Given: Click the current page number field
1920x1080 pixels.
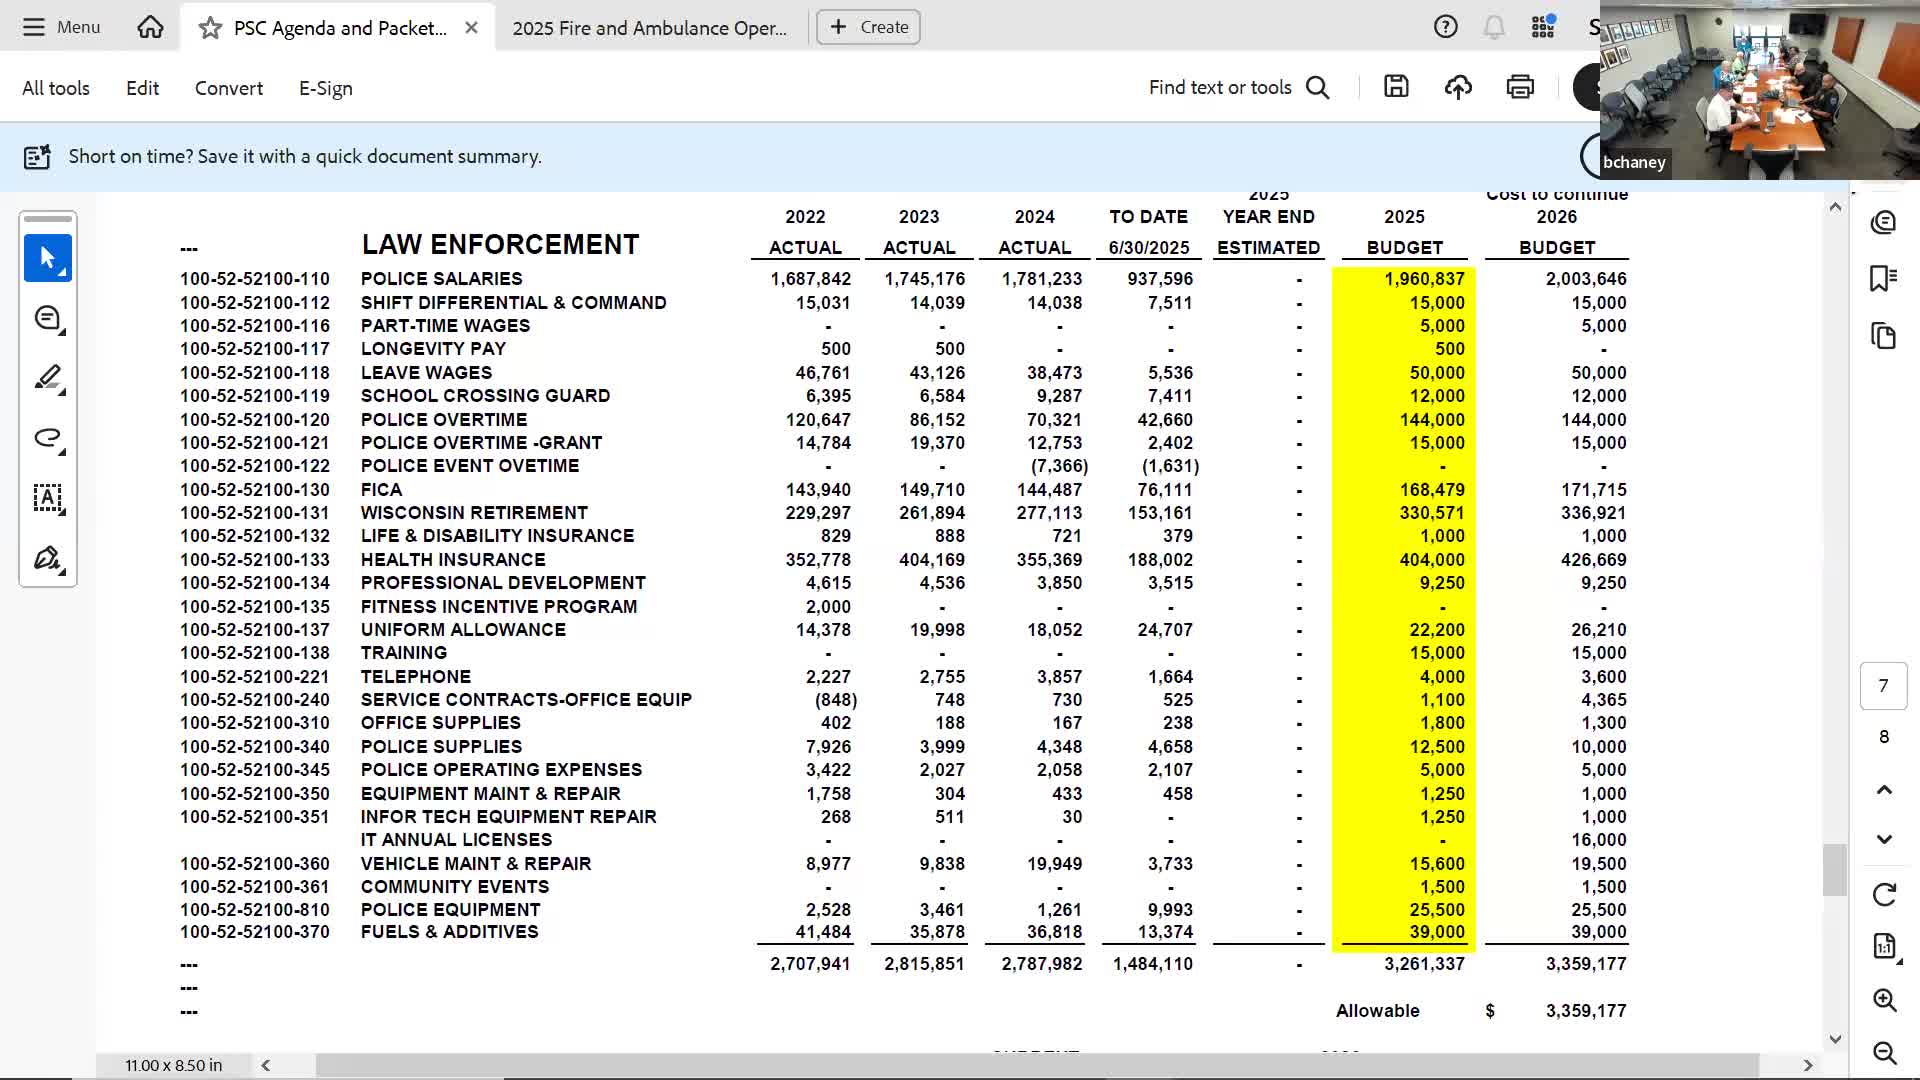Looking at the screenshot, I should pyautogui.click(x=1884, y=686).
